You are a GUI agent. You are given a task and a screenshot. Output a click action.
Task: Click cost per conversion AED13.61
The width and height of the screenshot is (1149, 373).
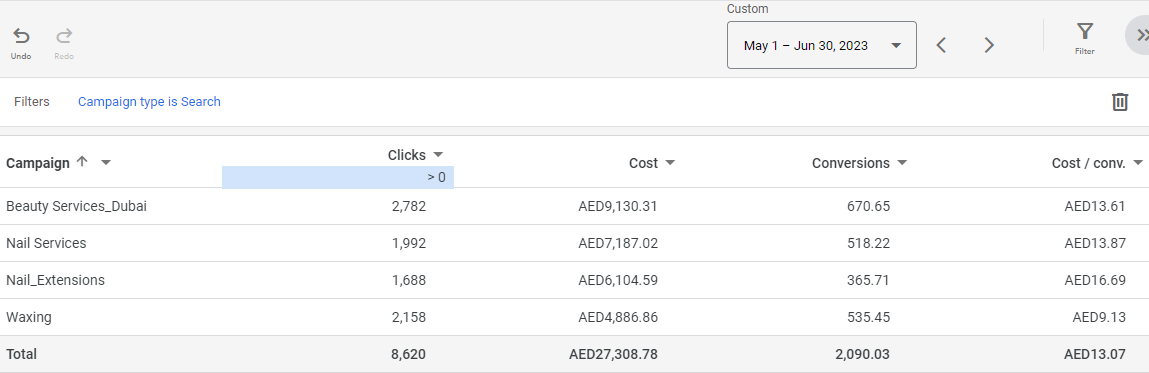coord(1095,207)
